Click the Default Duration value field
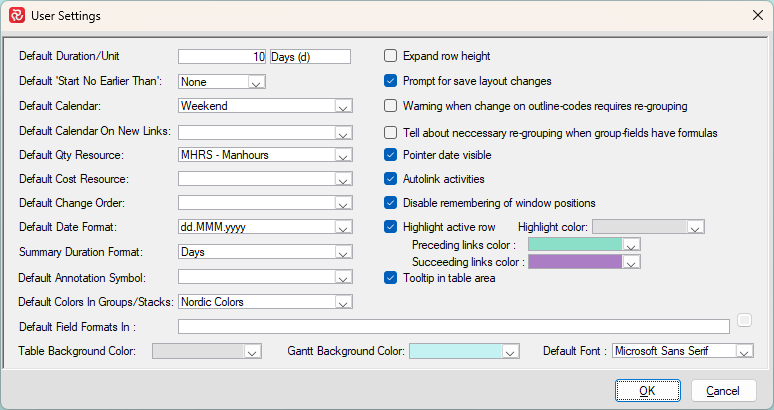Viewport: 774px width, 410px height. click(222, 57)
